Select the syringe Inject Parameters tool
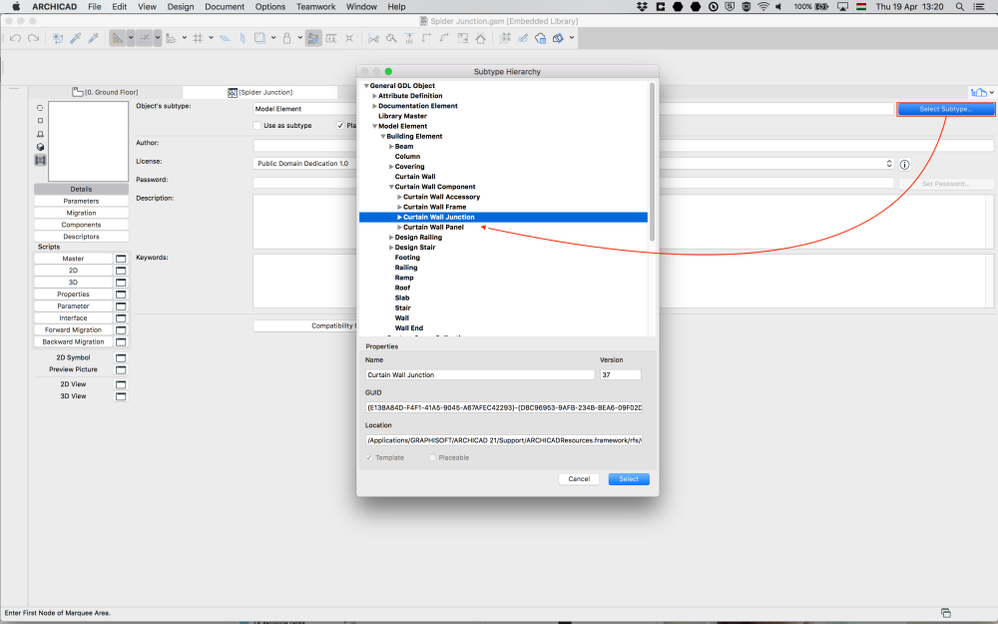Screen dimensions: 998x624 point(94,38)
